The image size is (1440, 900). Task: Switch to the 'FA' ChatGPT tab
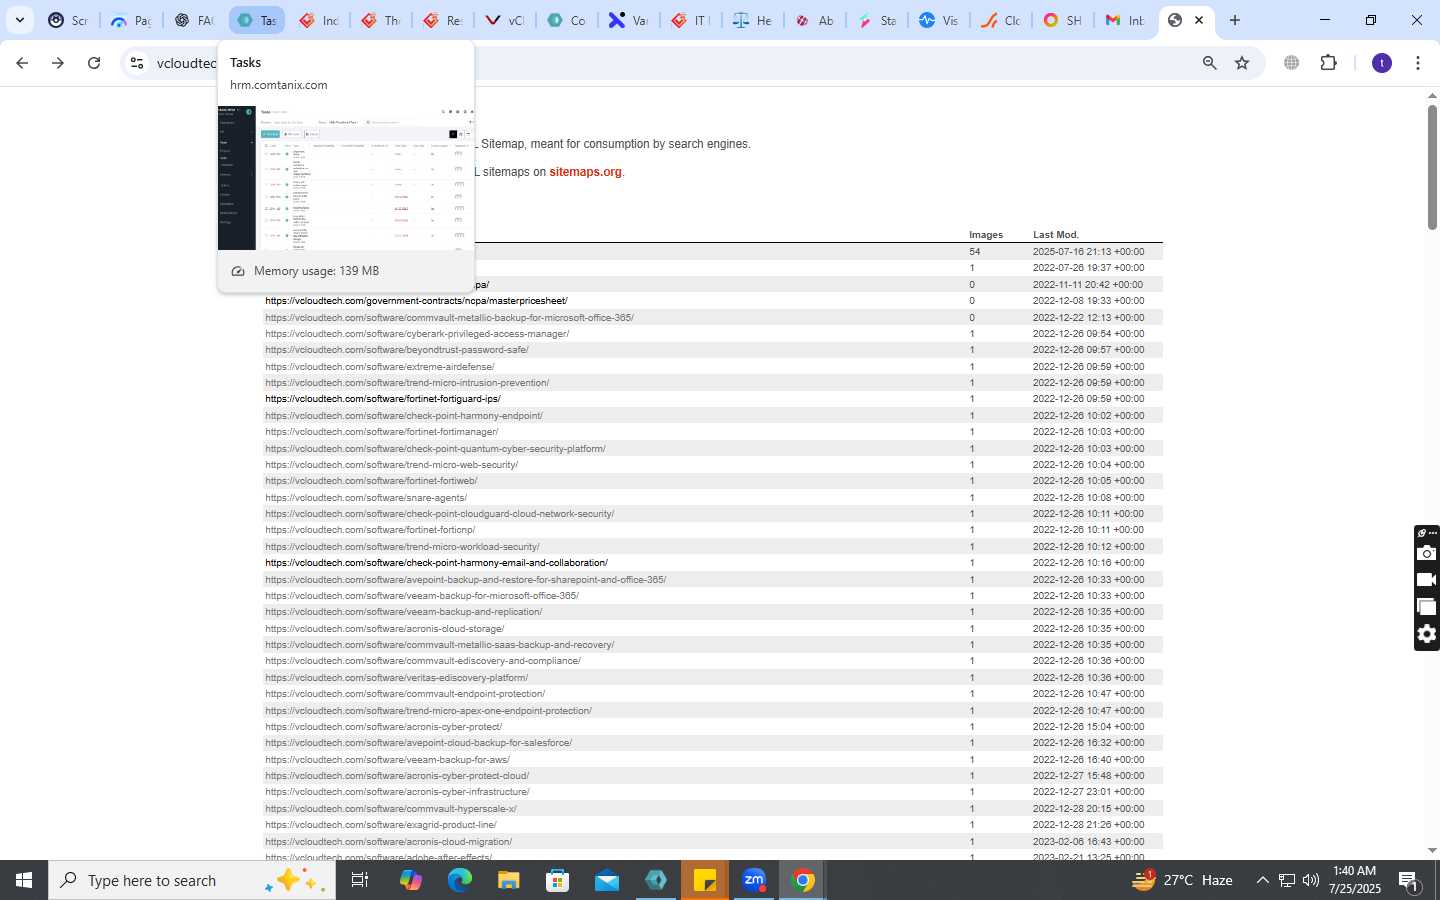coord(193,20)
